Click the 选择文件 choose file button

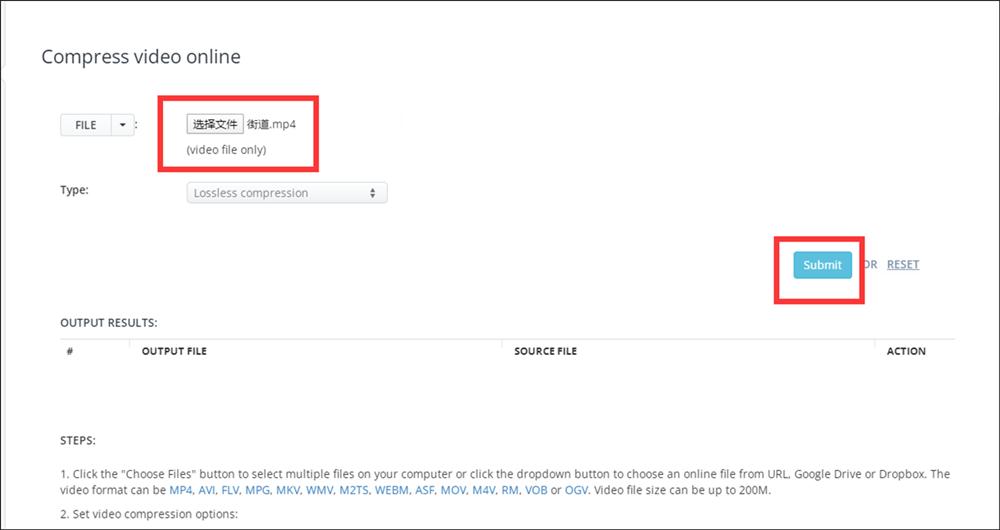click(215, 125)
